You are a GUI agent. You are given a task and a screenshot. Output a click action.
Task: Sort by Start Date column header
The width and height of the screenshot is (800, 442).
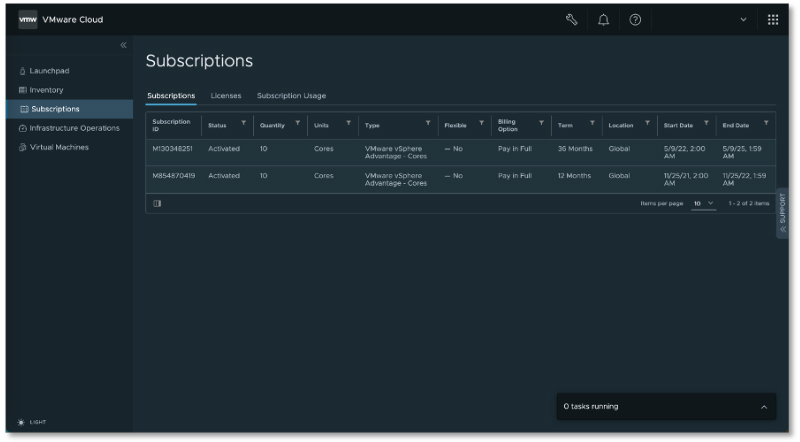pyautogui.click(x=678, y=126)
